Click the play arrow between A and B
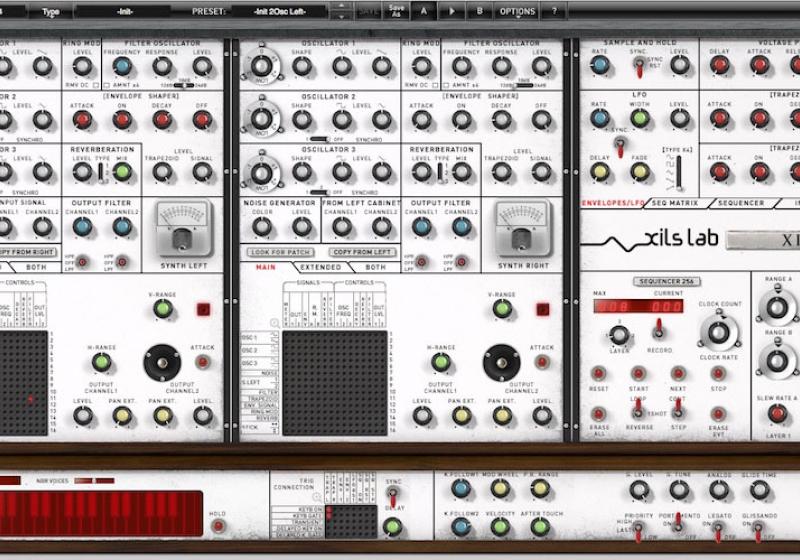800x560 pixels. [x=452, y=11]
